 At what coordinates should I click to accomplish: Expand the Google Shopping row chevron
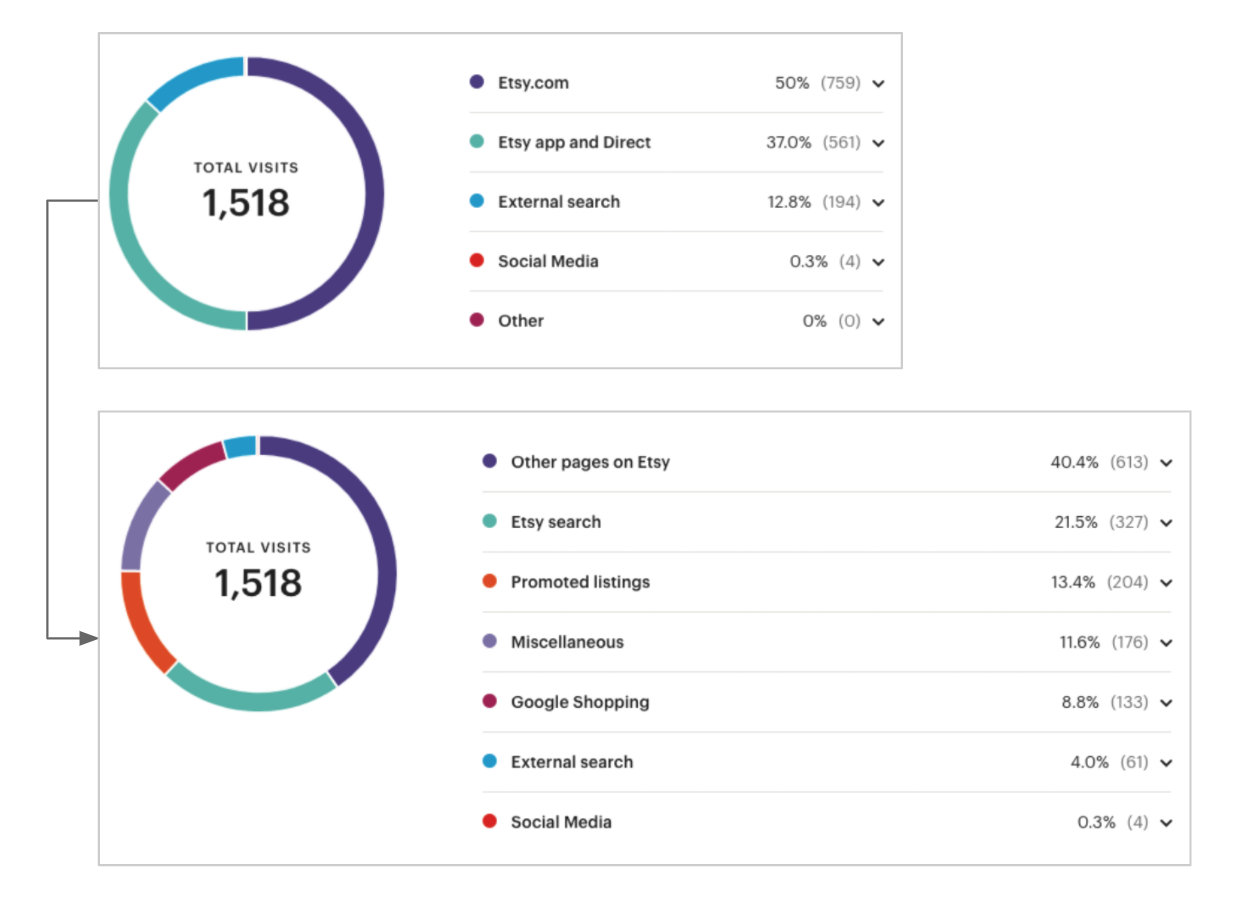coord(1166,703)
